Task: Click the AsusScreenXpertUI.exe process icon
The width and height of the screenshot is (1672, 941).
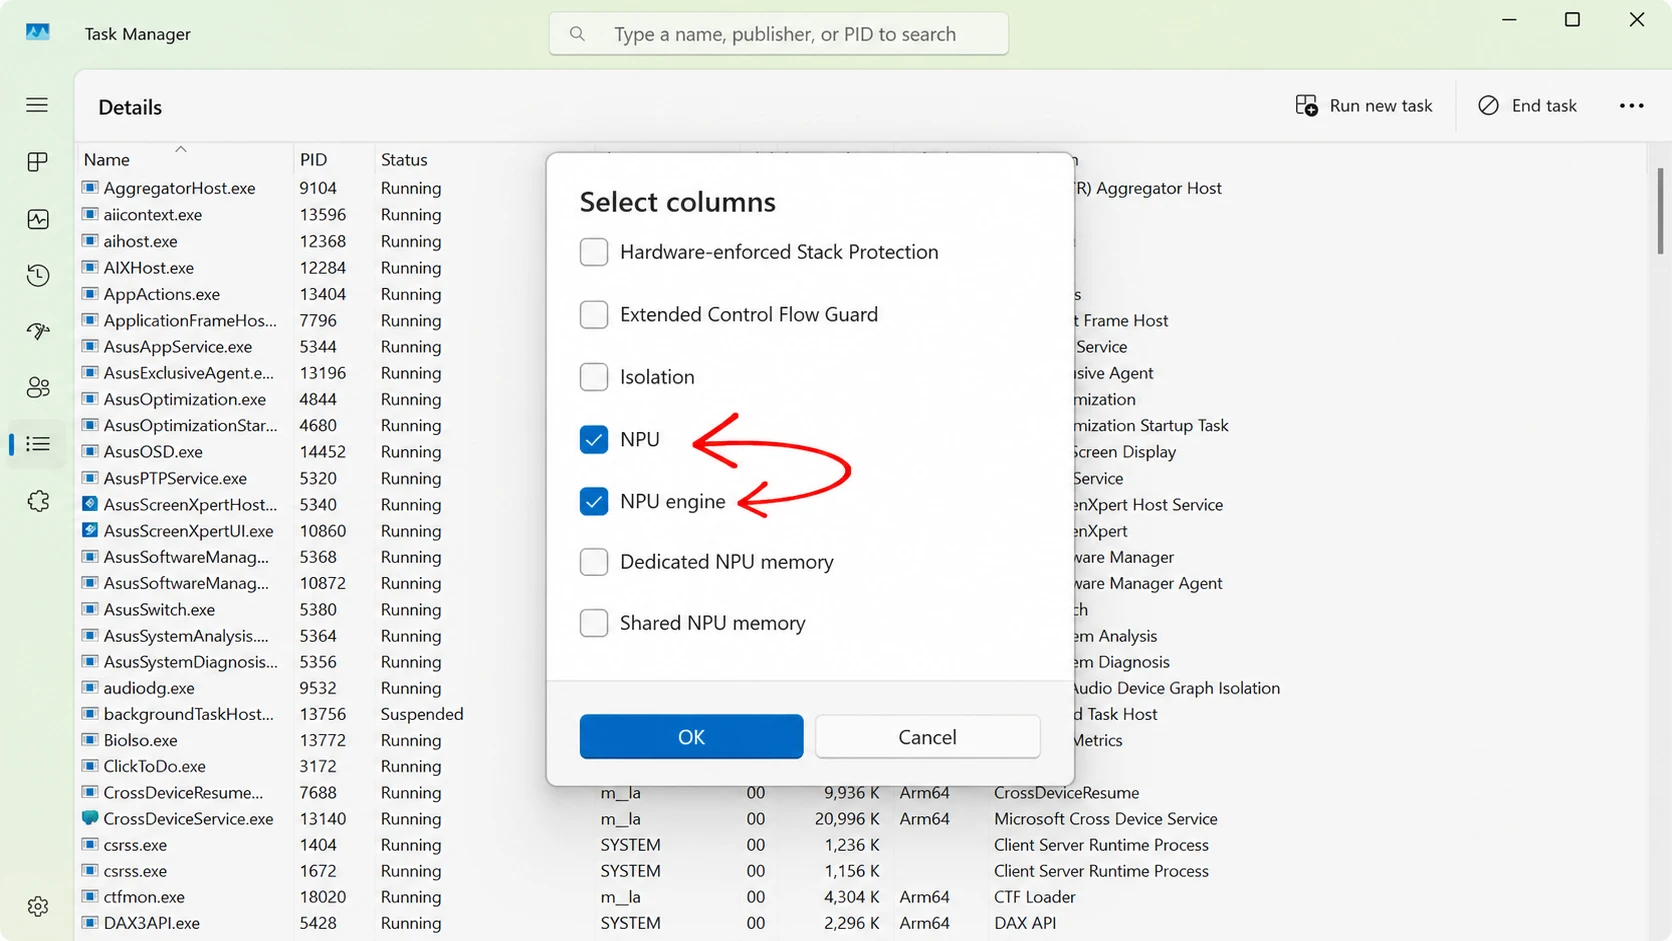Action: point(90,530)
